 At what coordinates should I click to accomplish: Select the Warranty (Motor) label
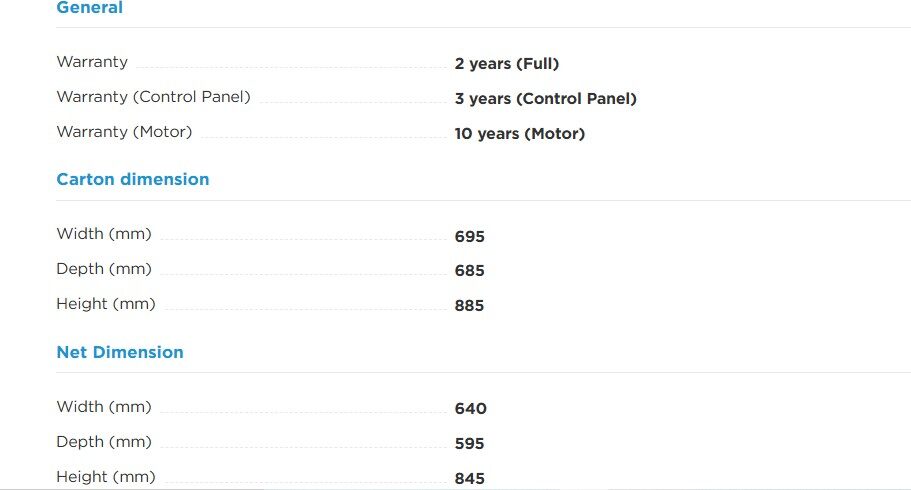(124, 132)
